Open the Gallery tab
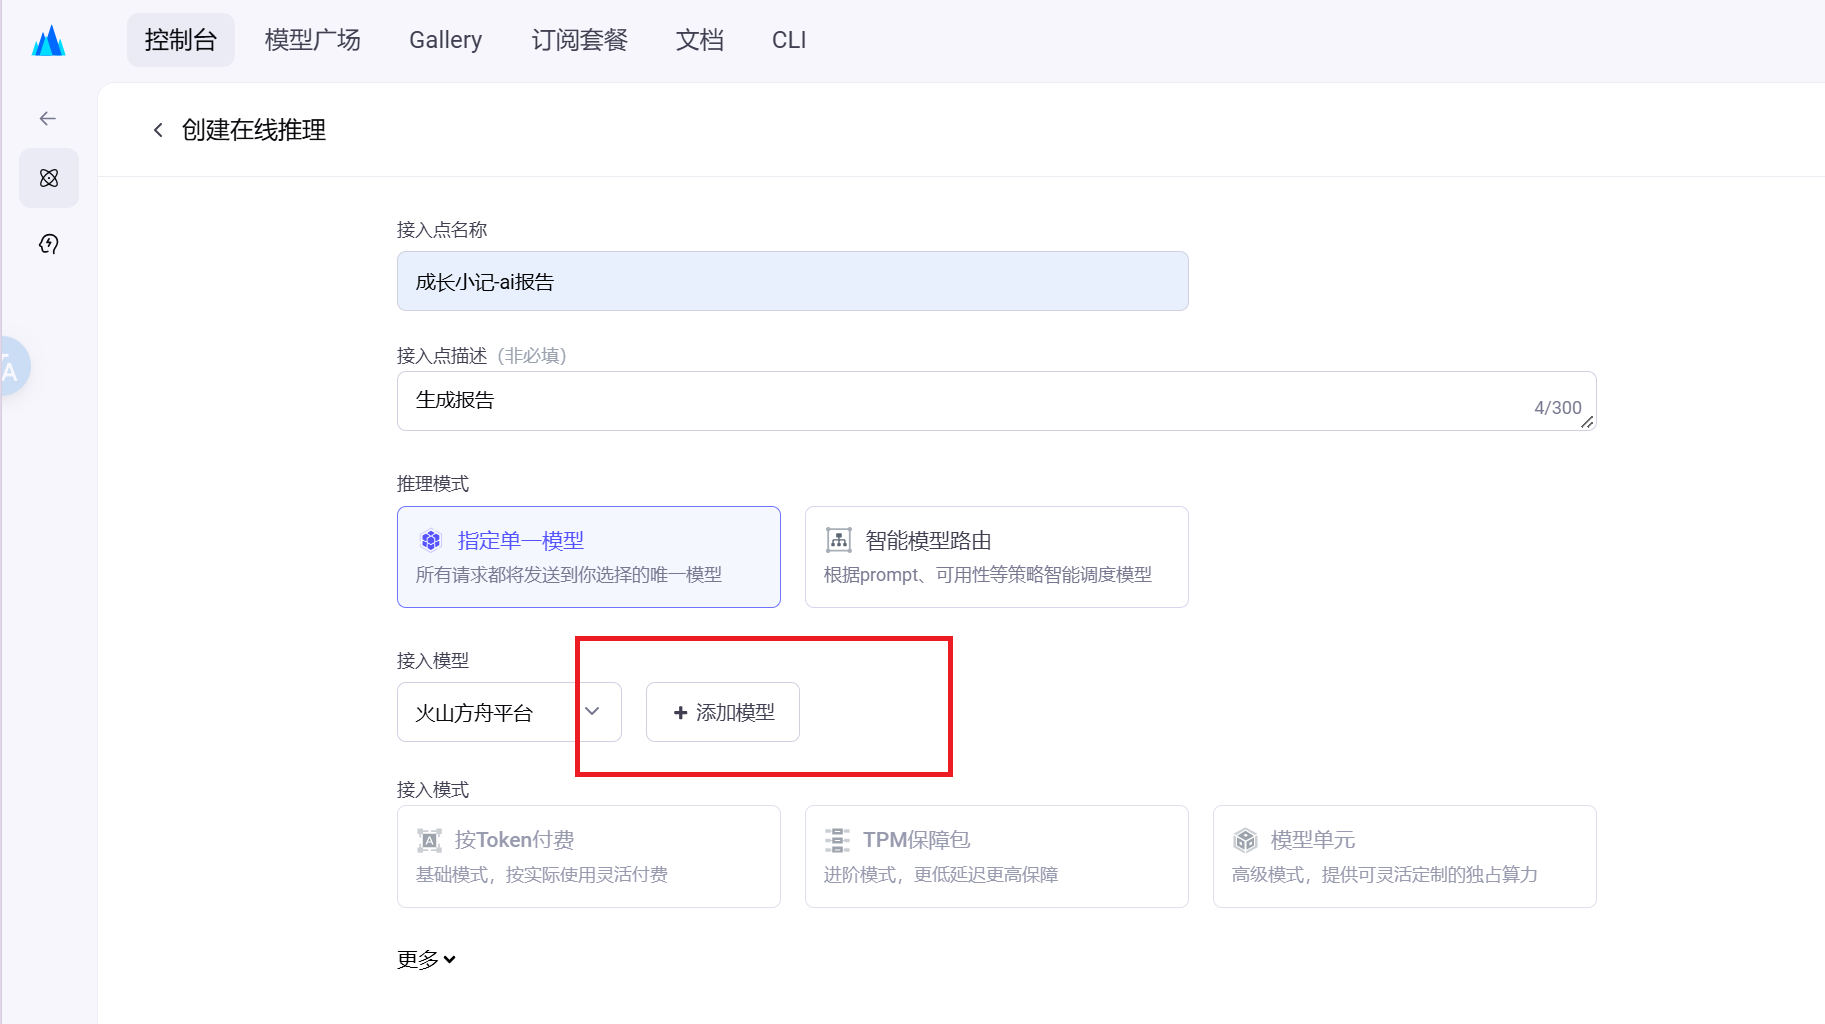The width and height of the screenshot is (1825, 1024). tap(446, 40)
